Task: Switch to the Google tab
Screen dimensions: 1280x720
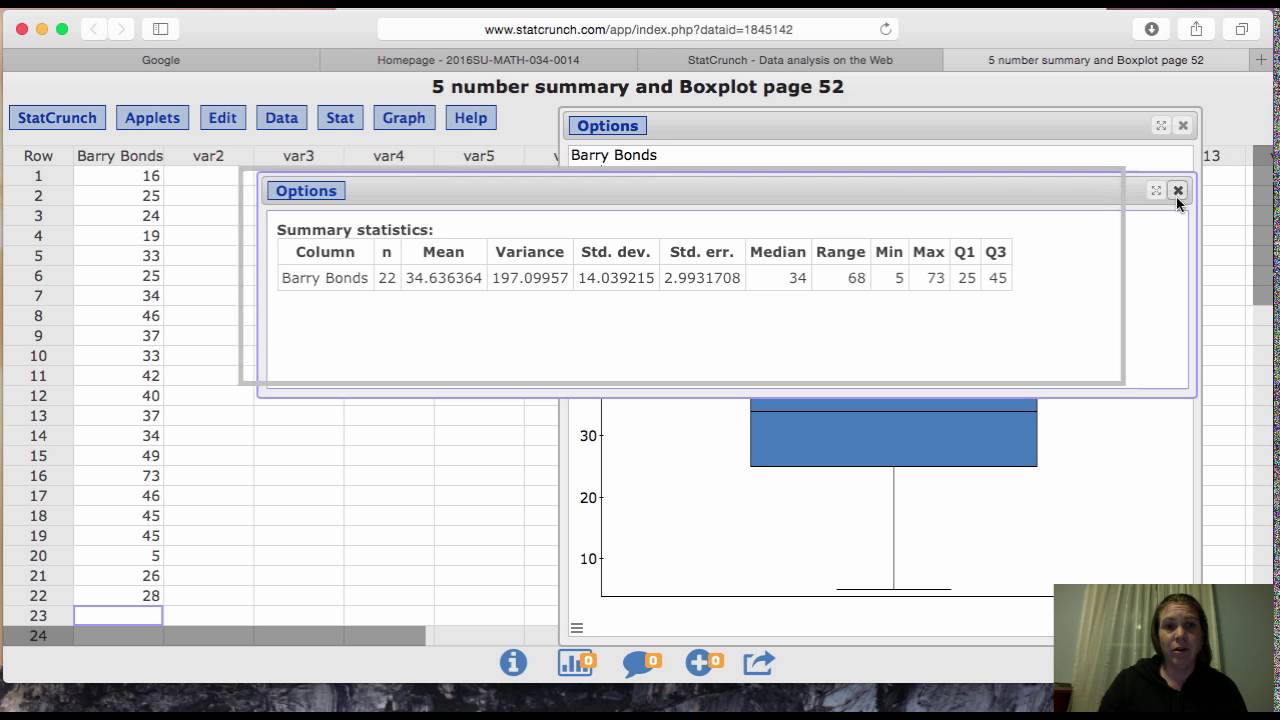Action: 160,60
